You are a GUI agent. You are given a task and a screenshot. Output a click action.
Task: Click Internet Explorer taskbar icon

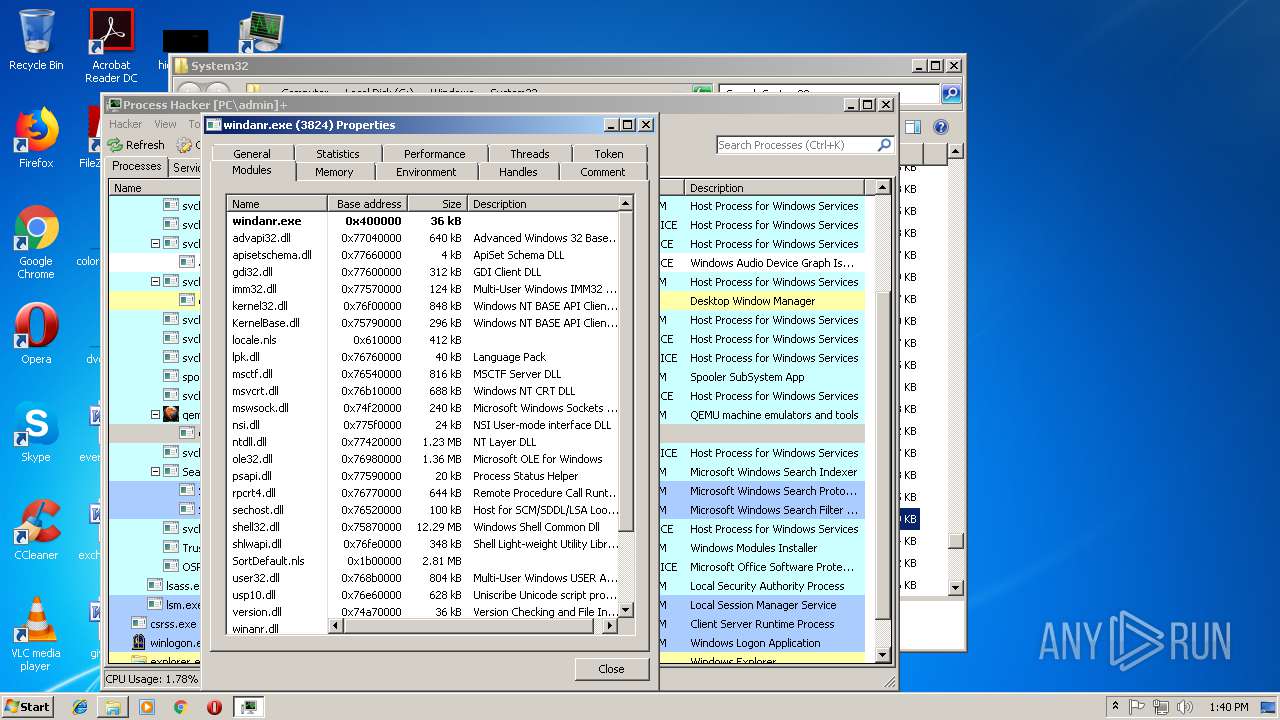80,707
